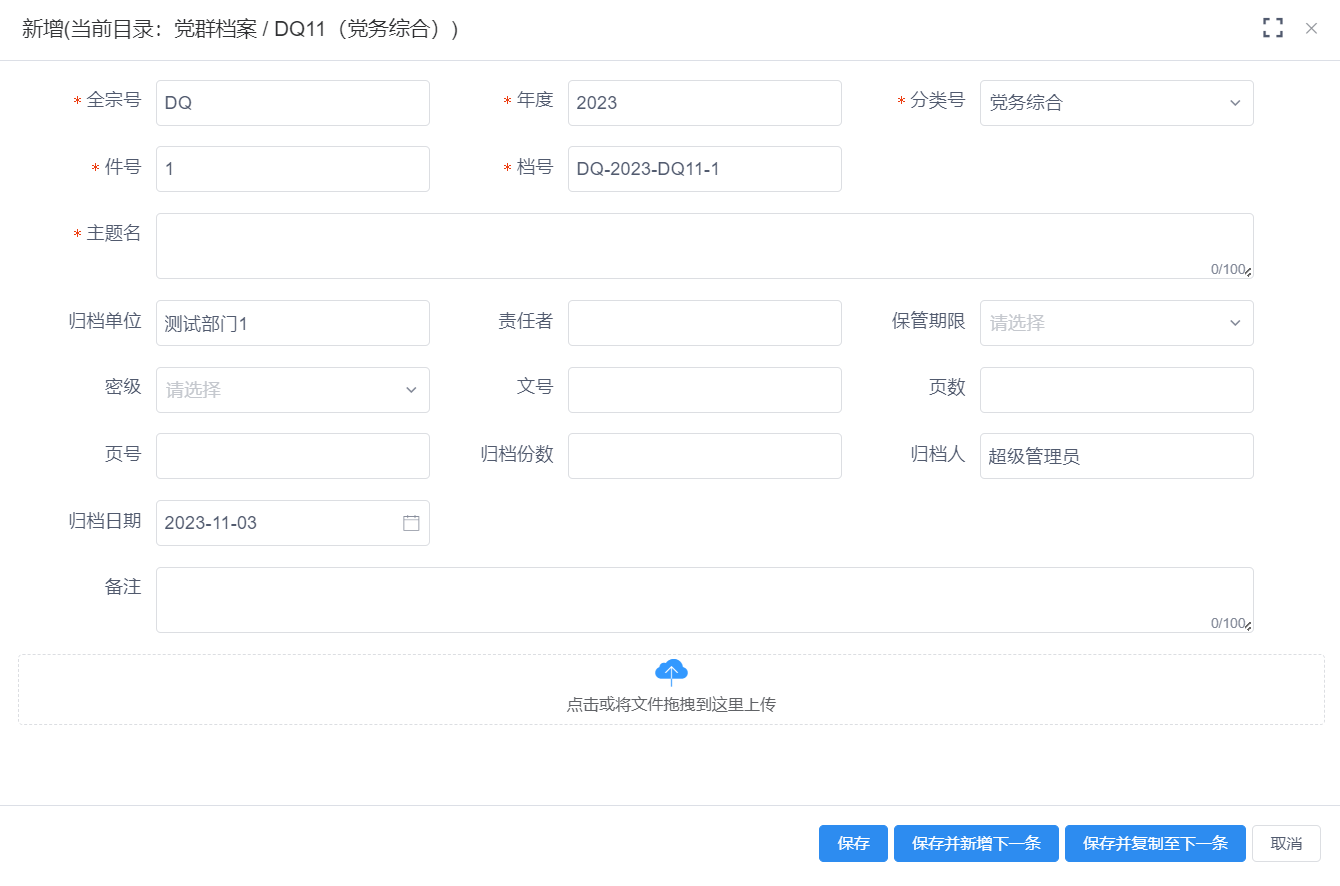Viewport: 1340px width, 886px height.
Task: Click the cloud upload icon
Action: click(671, 671)
